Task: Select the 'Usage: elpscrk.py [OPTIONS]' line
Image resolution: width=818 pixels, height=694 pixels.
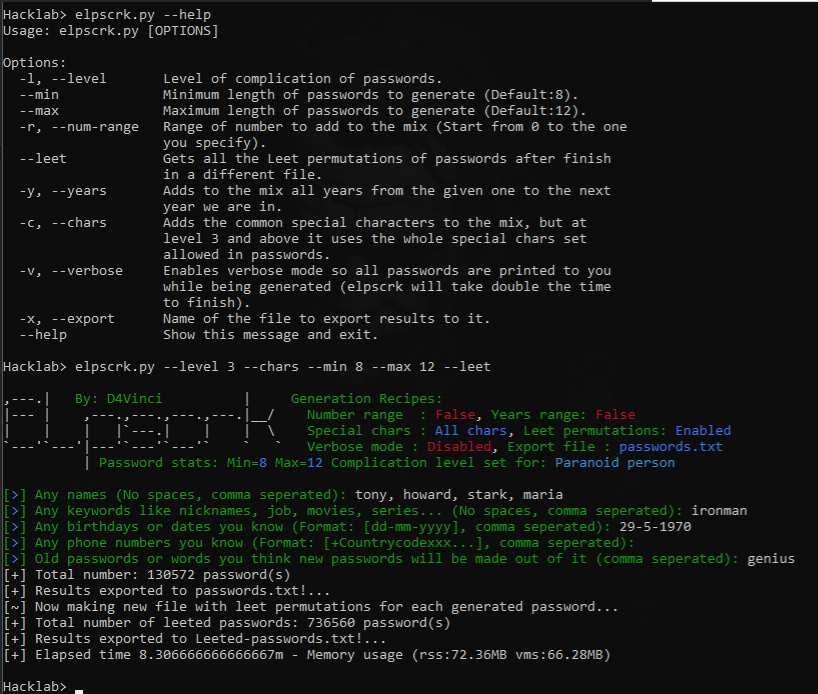Action: (111, 31)
